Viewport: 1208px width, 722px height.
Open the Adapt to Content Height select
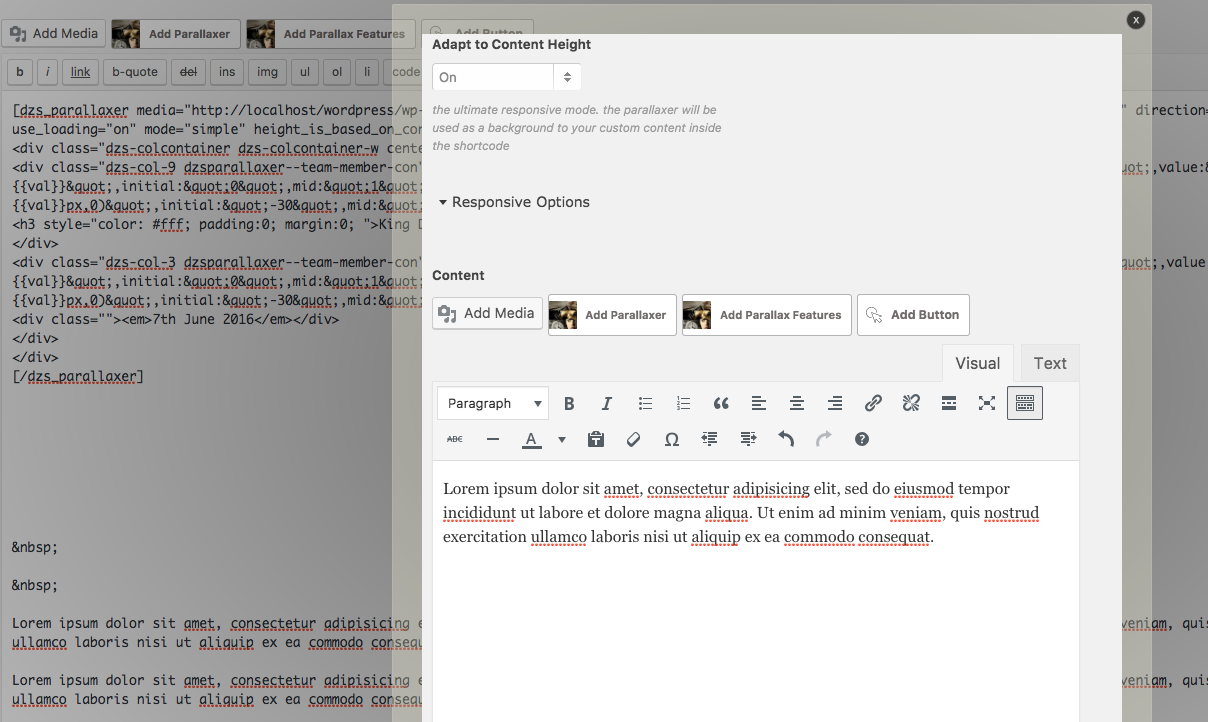coord(506,77)
